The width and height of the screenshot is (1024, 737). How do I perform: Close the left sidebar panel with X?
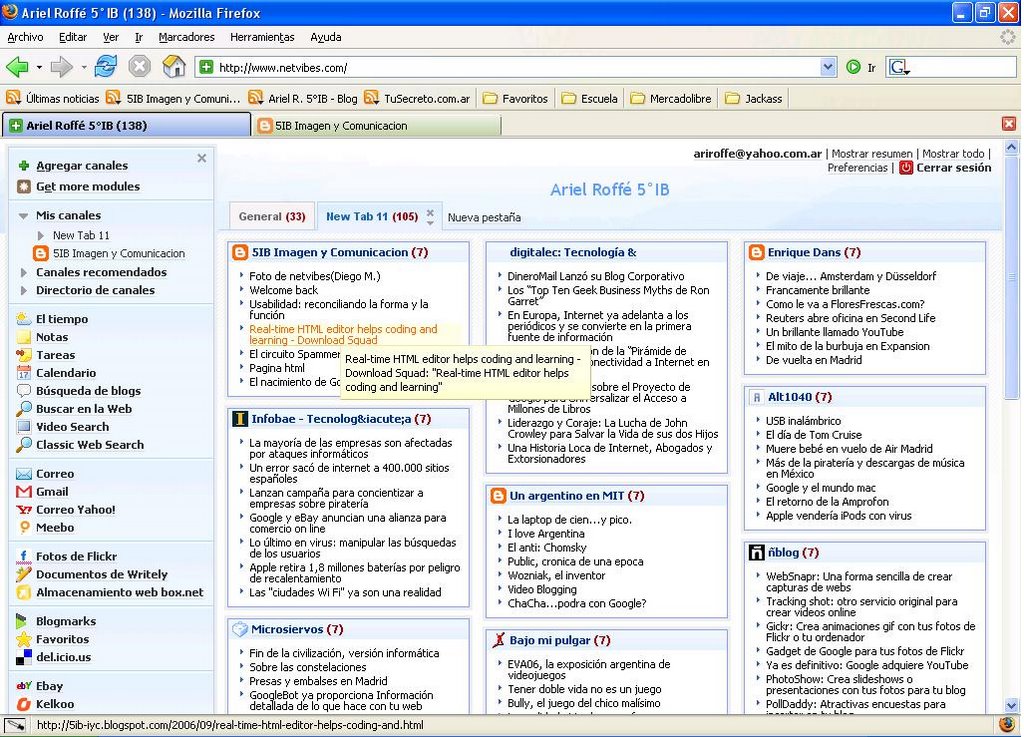pos(202,158)
